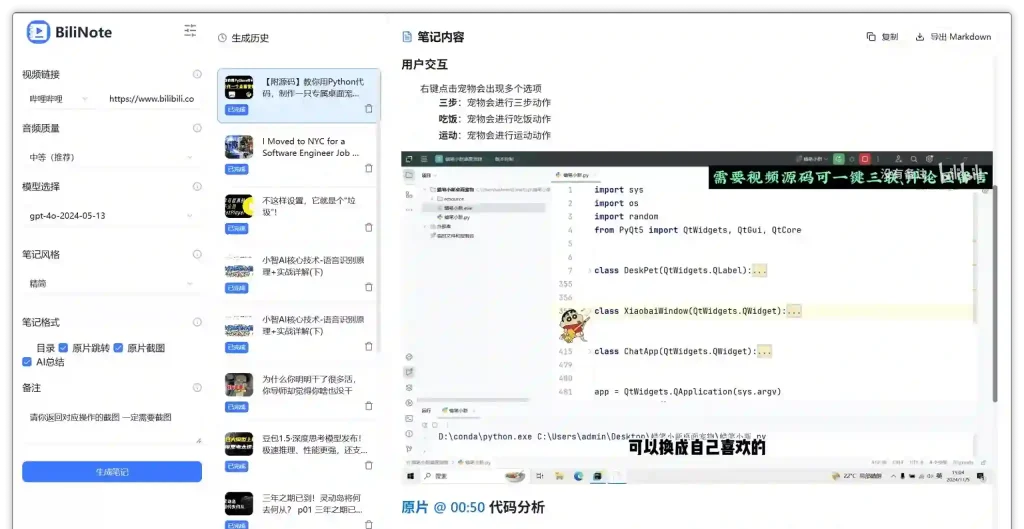1024x529 pixels.
Task: Click the 生成历史 panel title
Action: click(x=250, y=38)
